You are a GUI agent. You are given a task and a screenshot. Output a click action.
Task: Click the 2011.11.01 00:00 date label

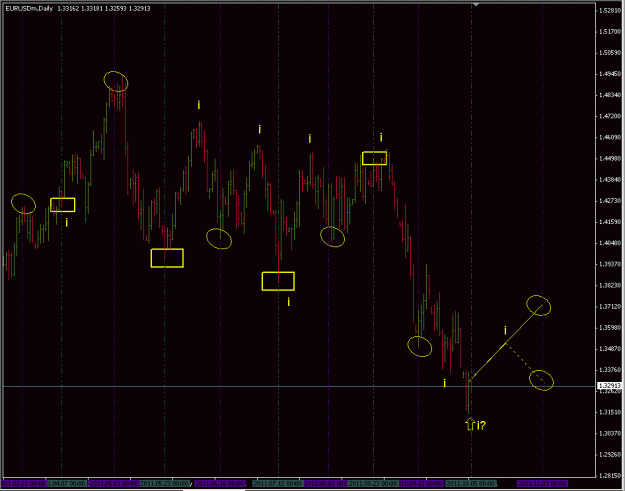click(542, 483)
